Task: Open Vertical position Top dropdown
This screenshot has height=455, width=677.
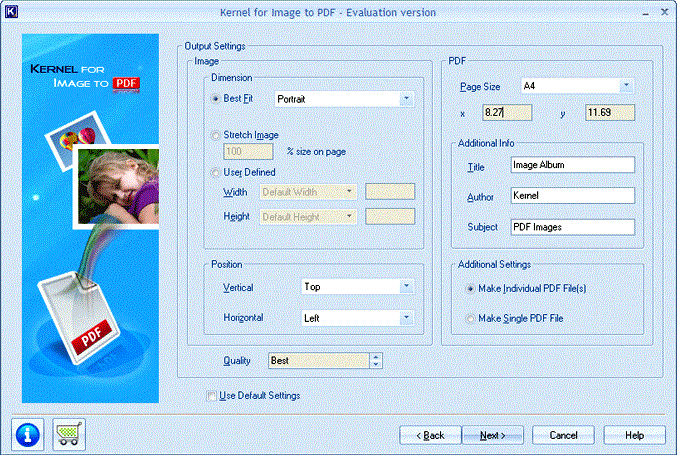Action: (357, 287)
